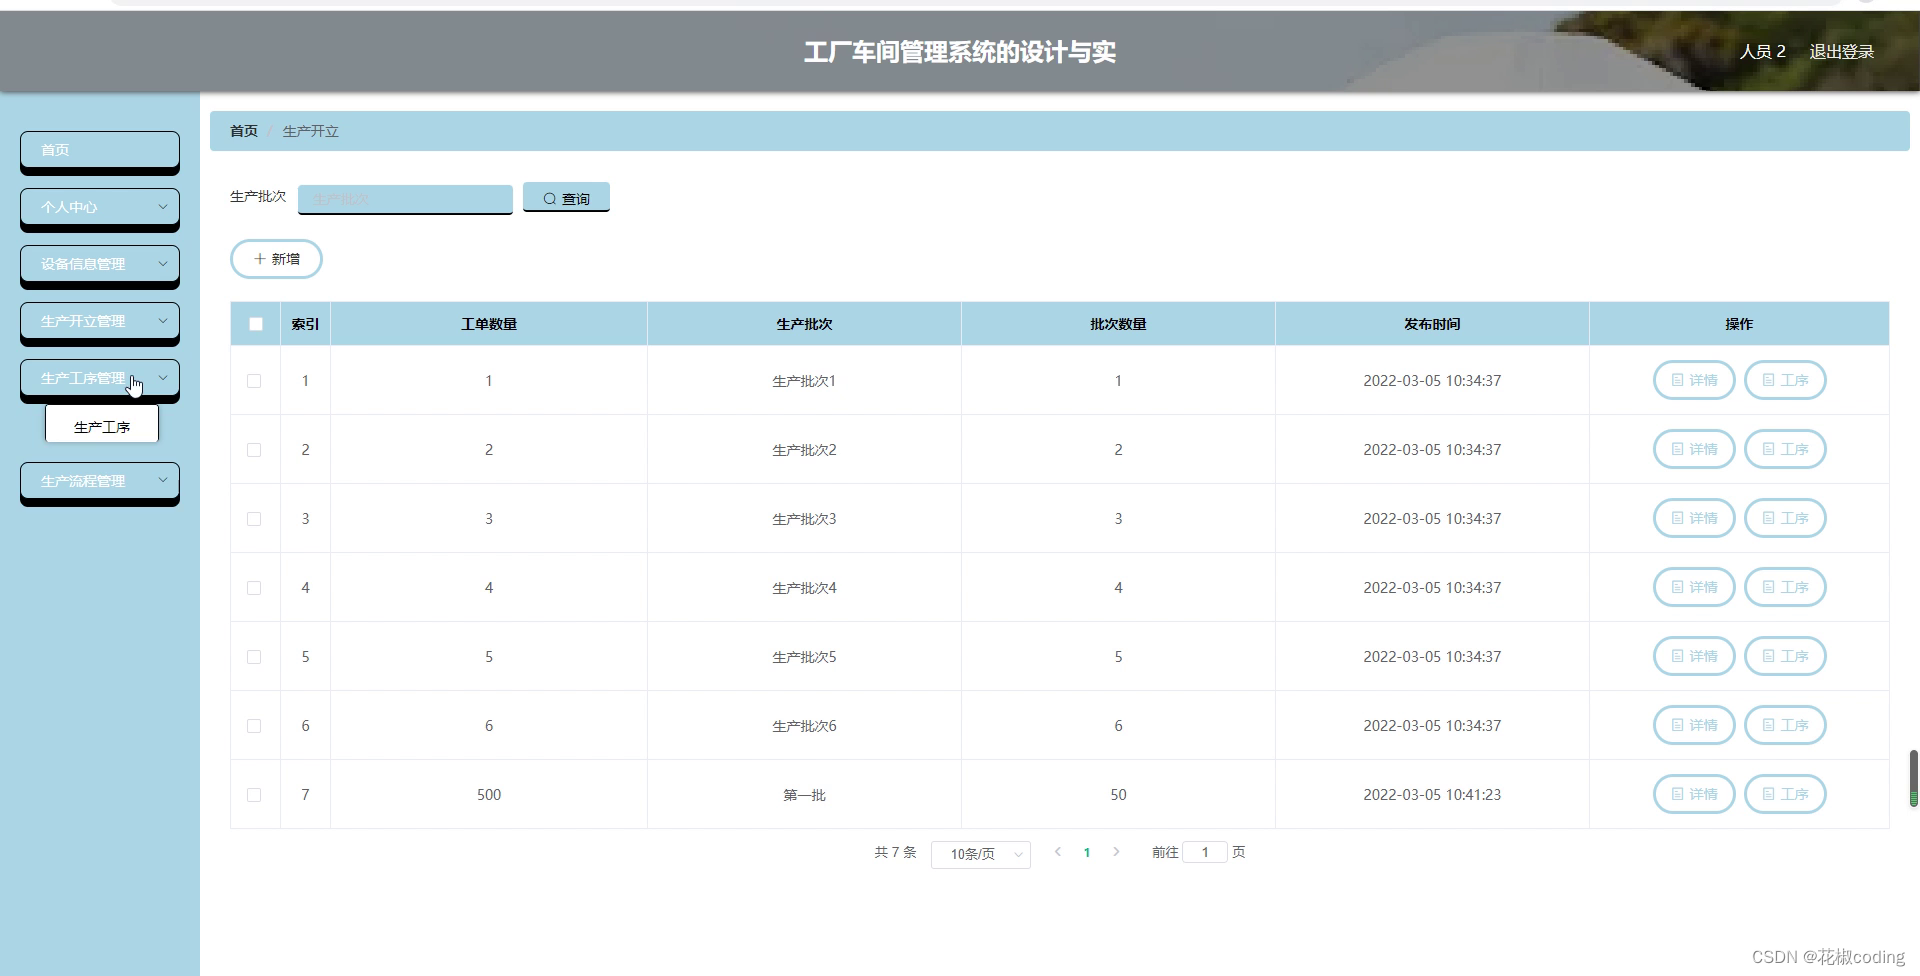The width and height of the screenshot is (1920, 976).
Task: Click the 索引 column header
Action: (x=305, y=324)
